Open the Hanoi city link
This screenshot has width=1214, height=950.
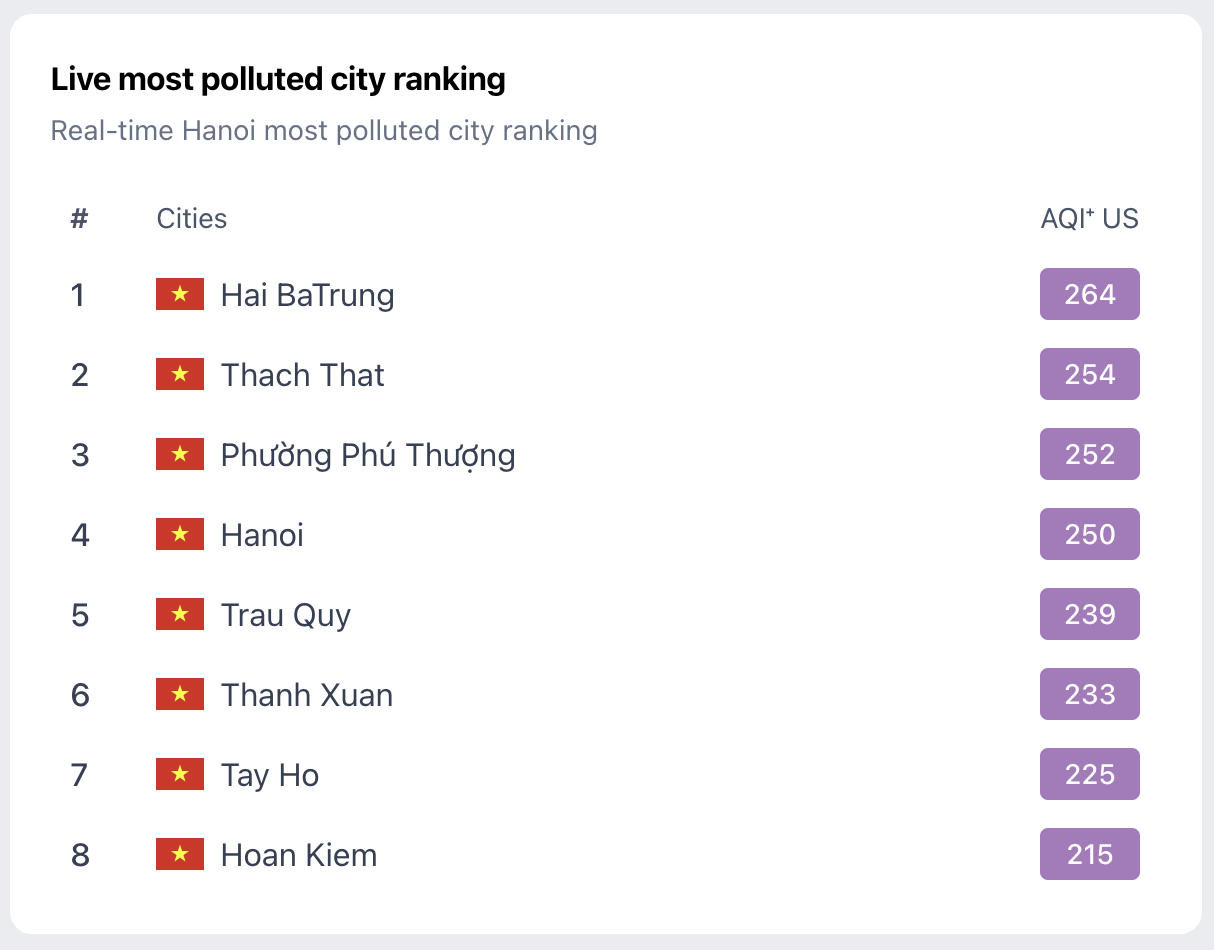(262, 535)
